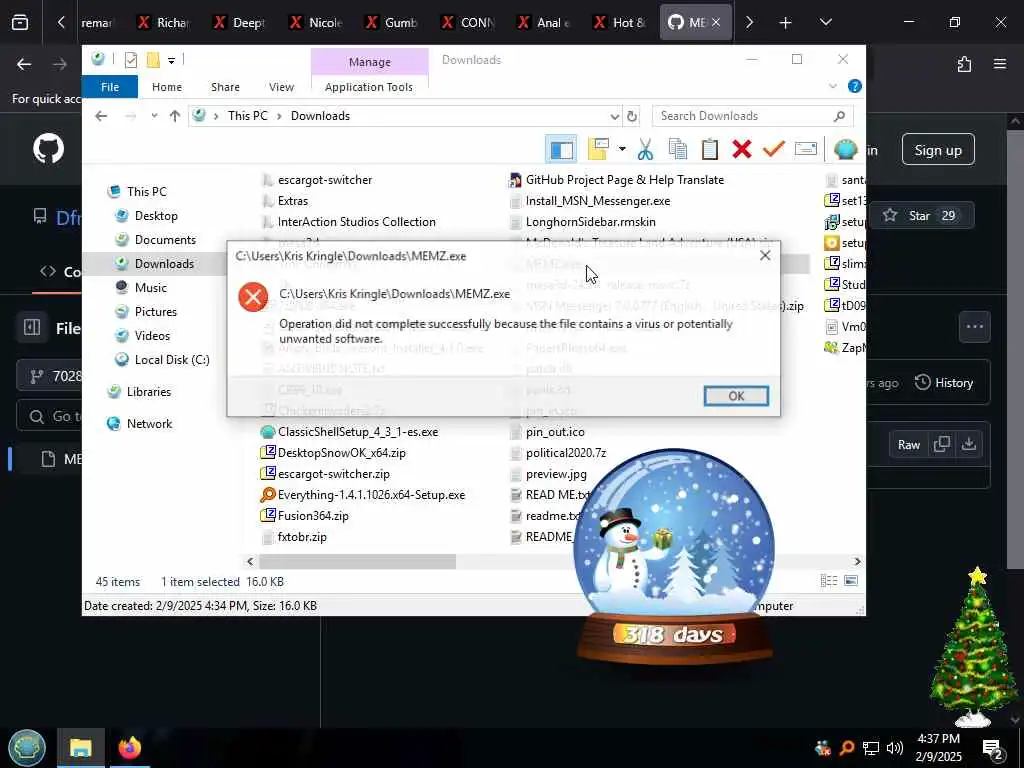Click the horizontal scrollbar in file list

click(x=357, y=562)
